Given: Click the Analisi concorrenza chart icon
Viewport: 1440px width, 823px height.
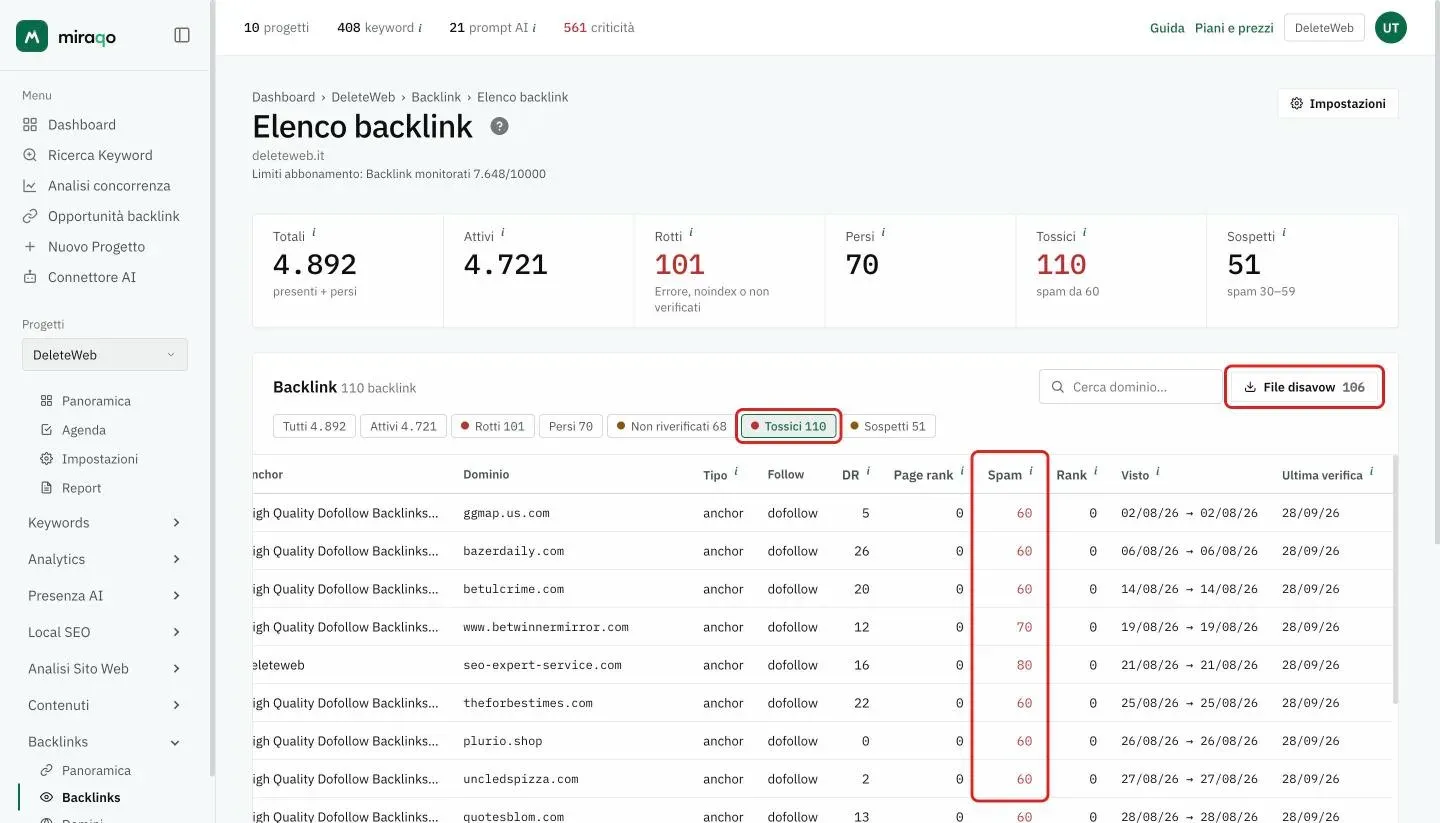Looking at the screenshot, I should [30, 186].
